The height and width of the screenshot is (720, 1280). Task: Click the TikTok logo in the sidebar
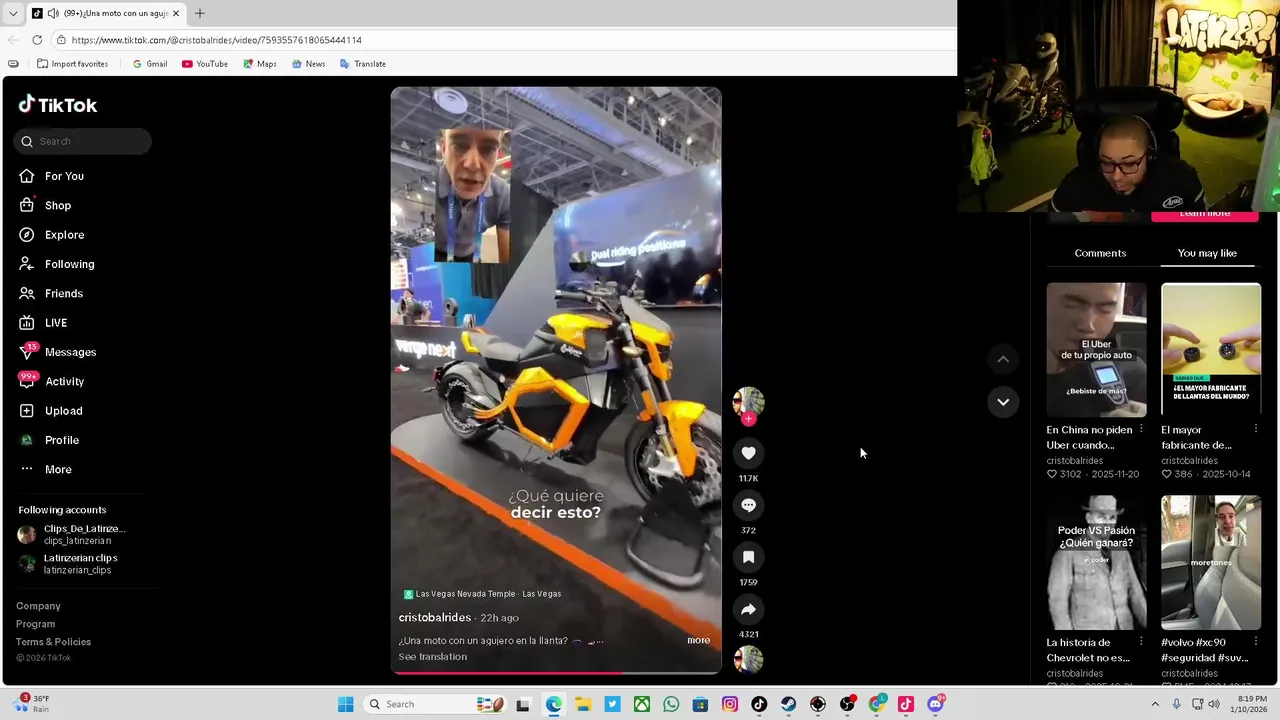pos(58,105)
